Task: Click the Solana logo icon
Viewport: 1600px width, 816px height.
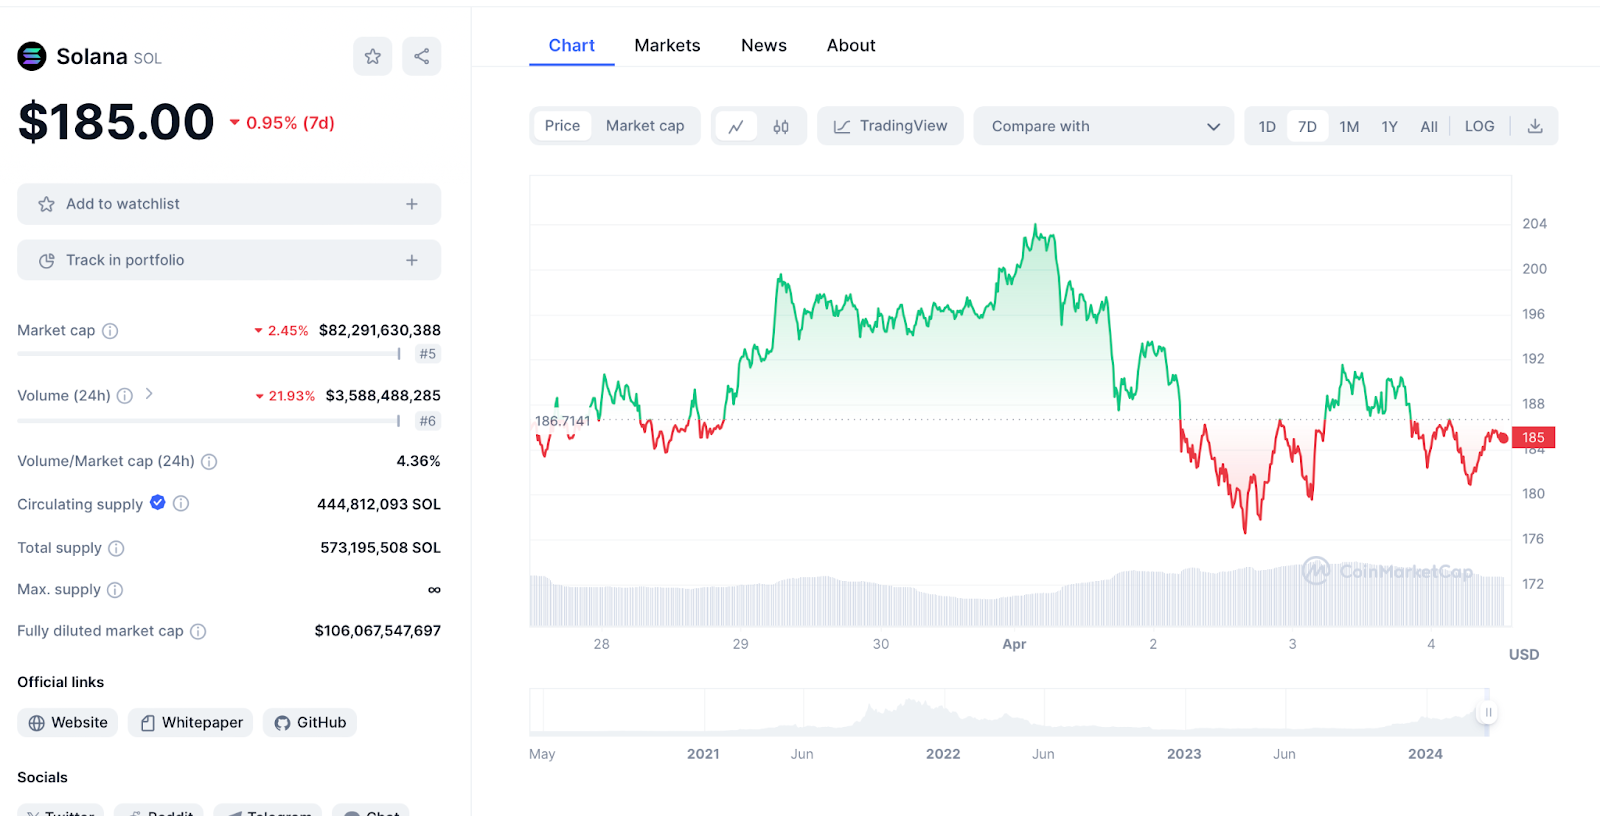Action: (32, 56)
